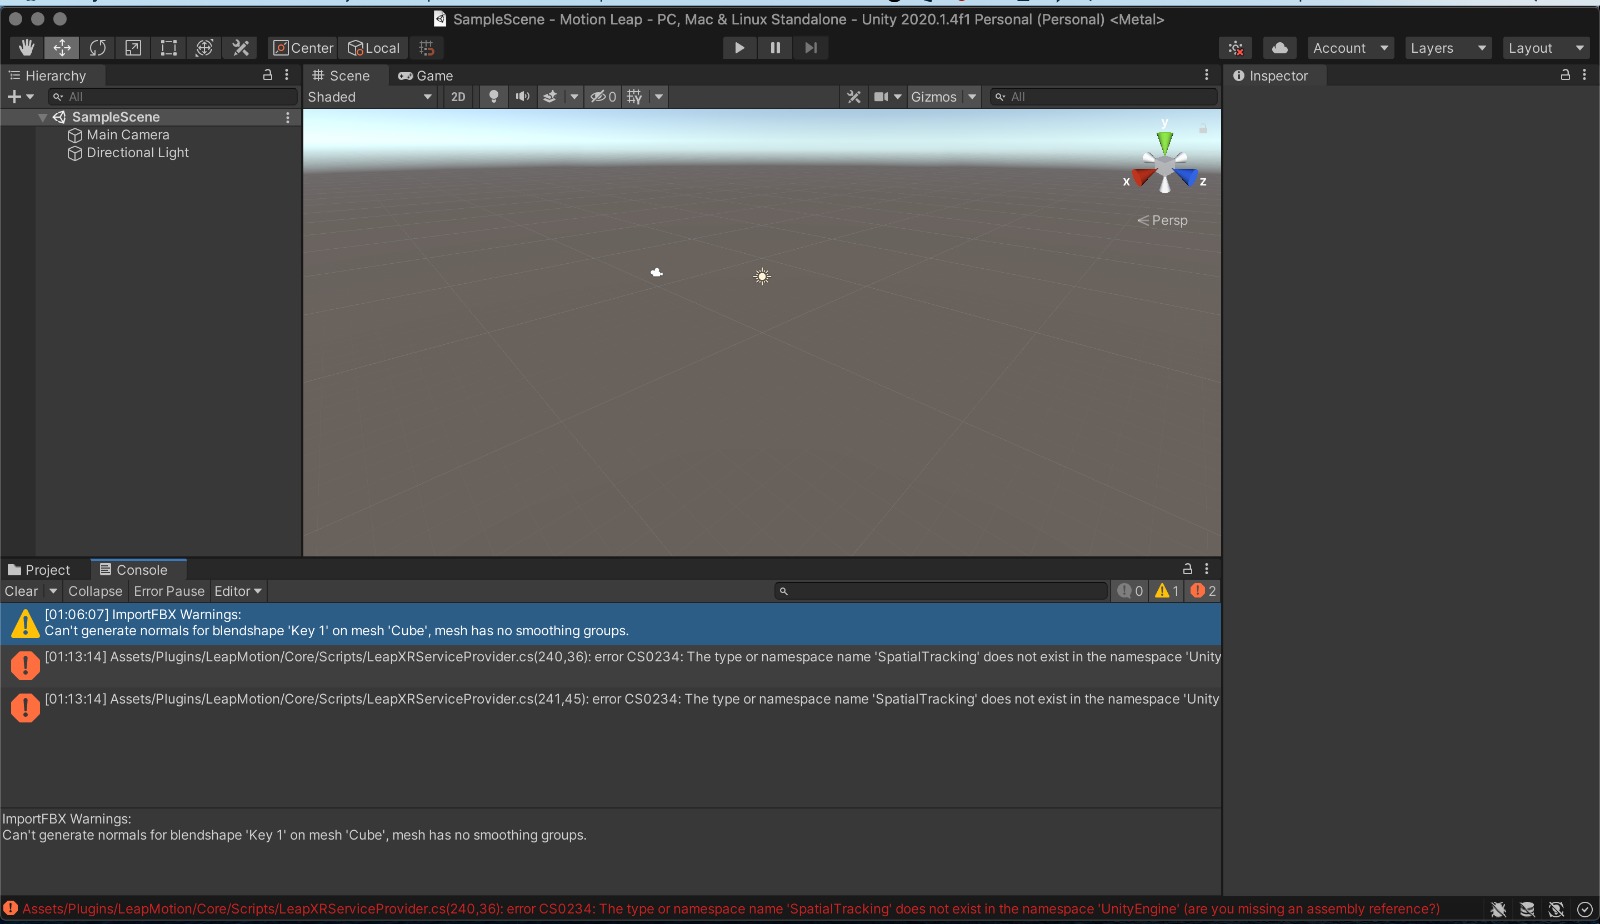Open Shaded draw mode dropdown

tap(370, 97)
